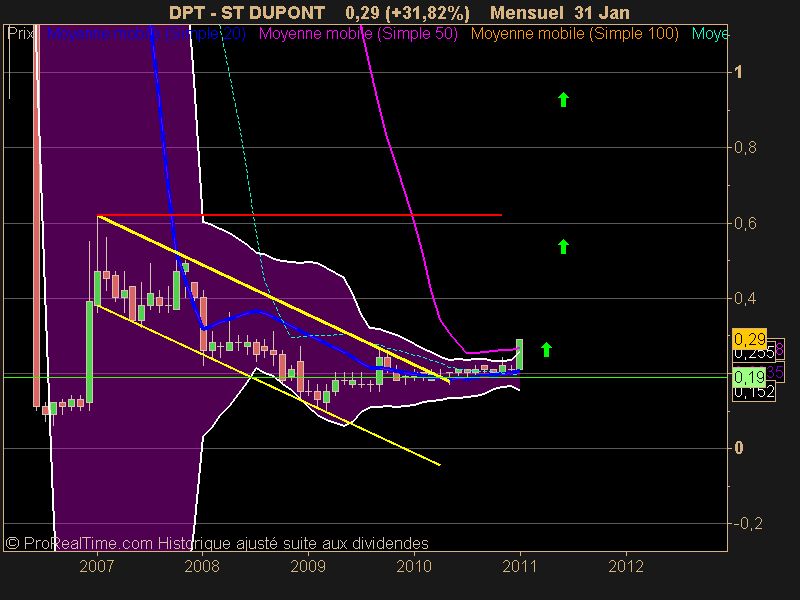800x600 pixels.
Task: Click the yellow 0,29 current price tag
Action: (749, 338)
